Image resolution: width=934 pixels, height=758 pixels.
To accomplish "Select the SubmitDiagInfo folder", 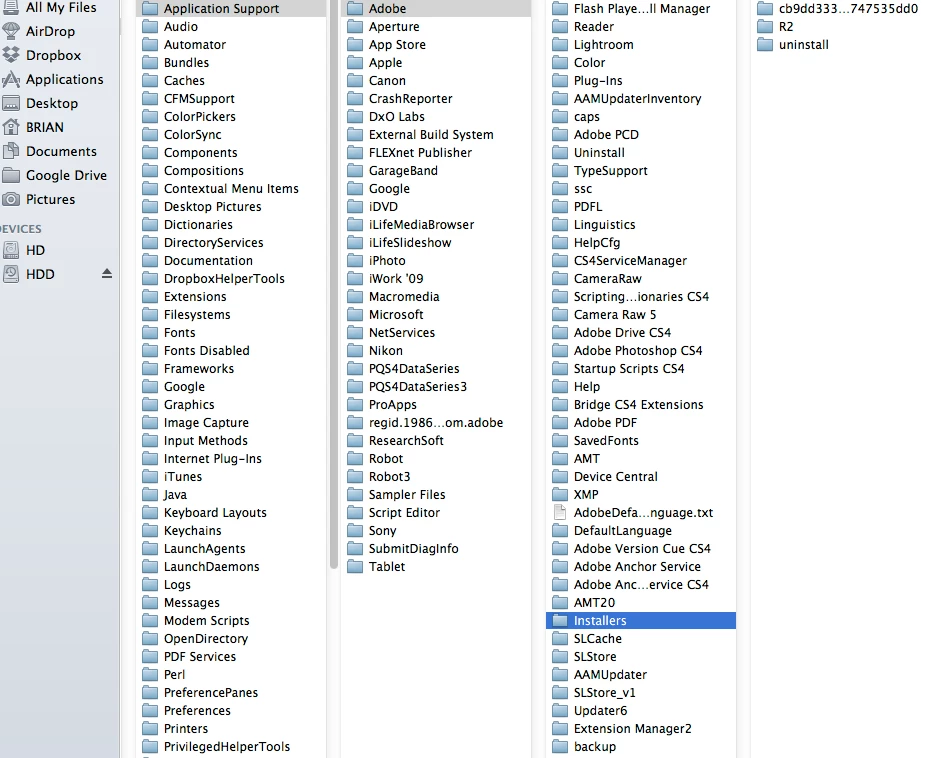I will pyautogui.click(x=436, y=548).
